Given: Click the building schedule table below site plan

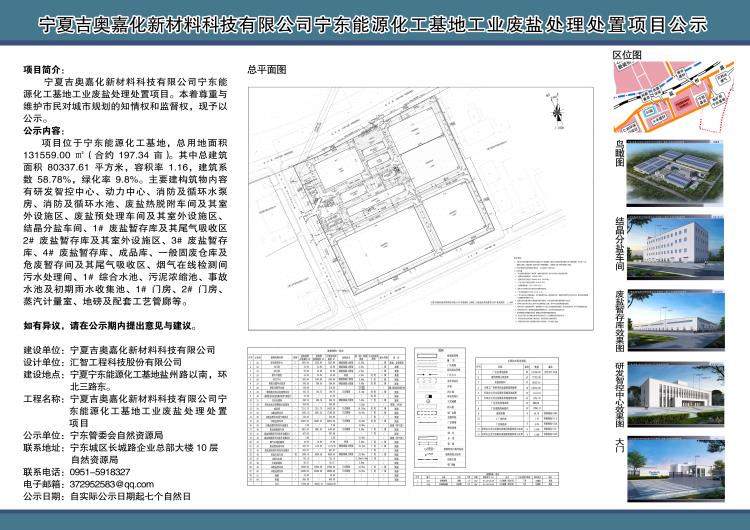Looking at the screenshot, I should (326, 417).
